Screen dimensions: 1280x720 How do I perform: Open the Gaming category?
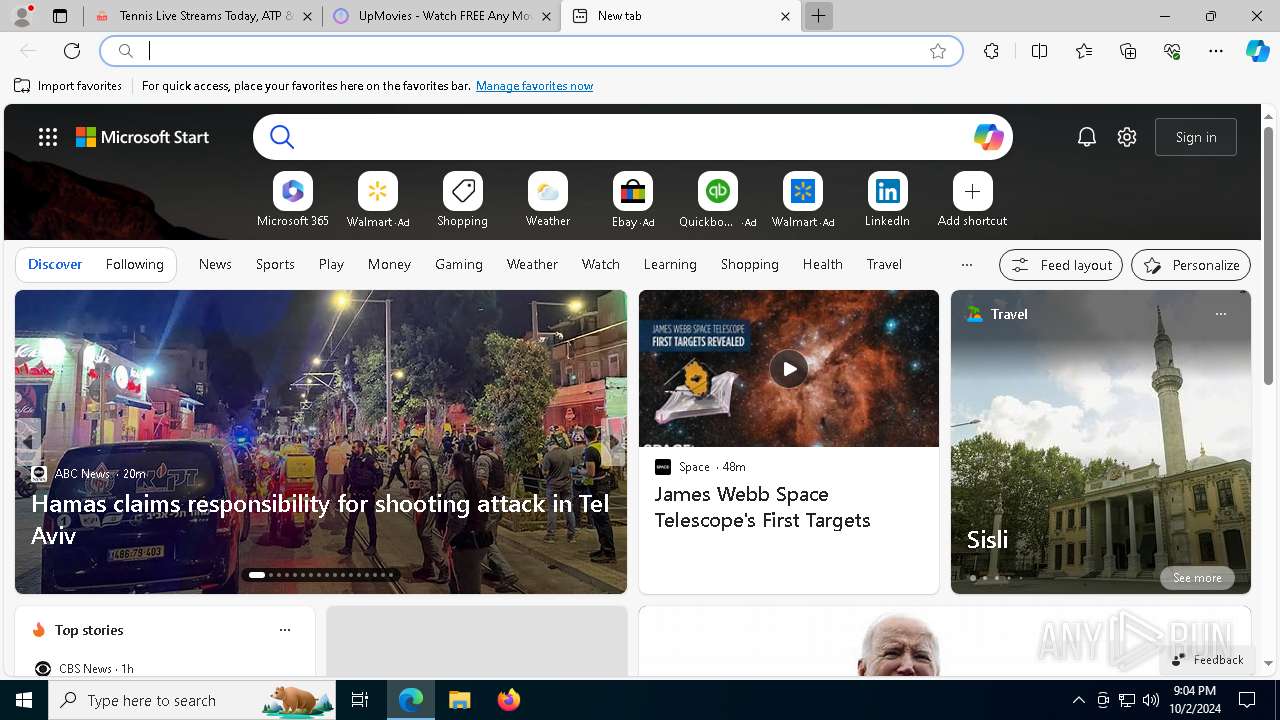point(459,264)
